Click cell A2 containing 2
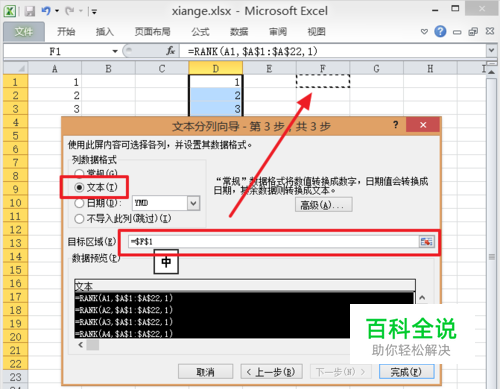Screen dimensions: 500x389 tap(55, 95)
